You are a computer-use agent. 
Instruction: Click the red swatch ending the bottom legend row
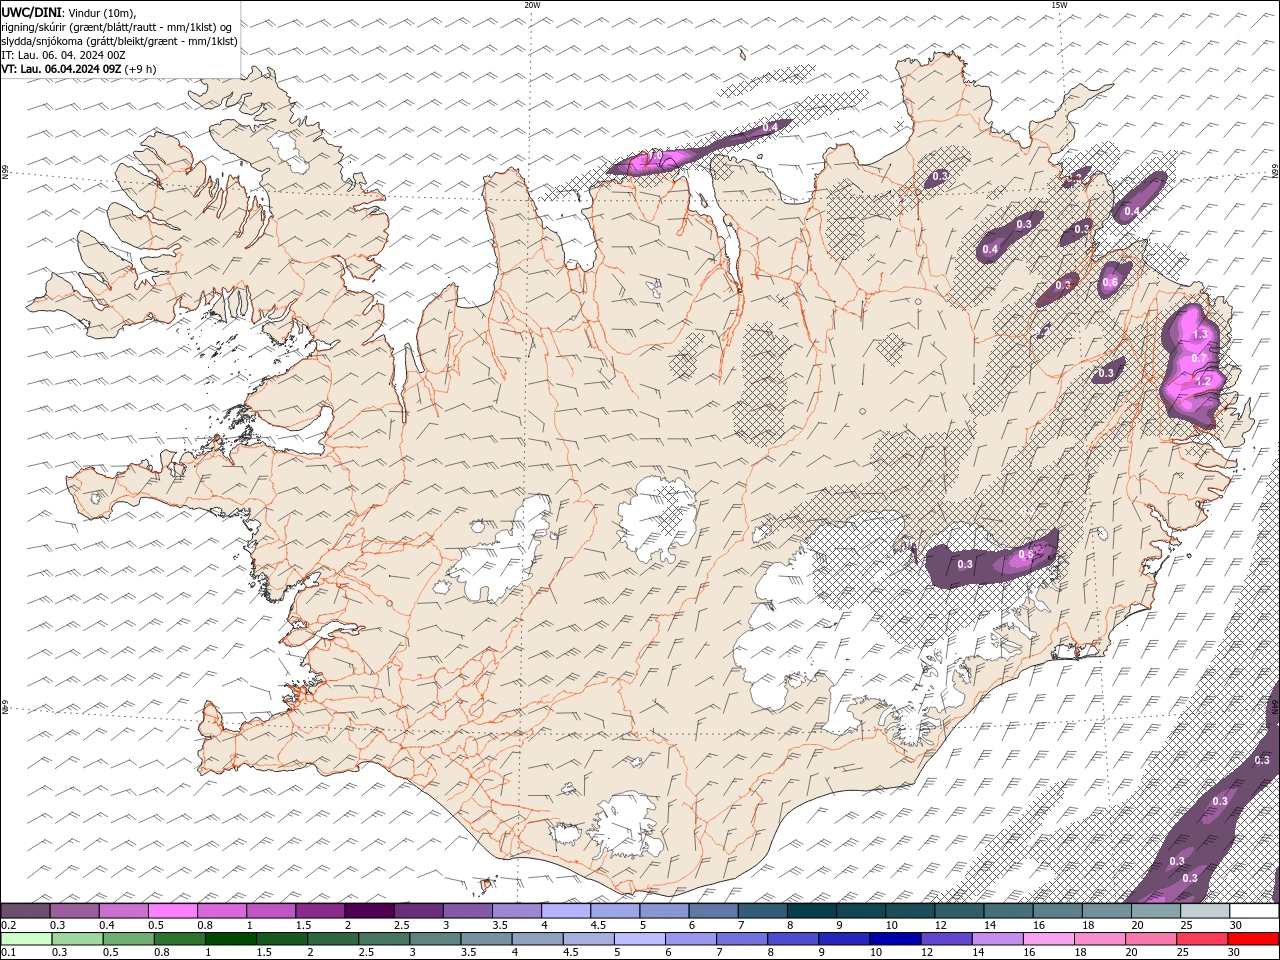(1254, 939)
